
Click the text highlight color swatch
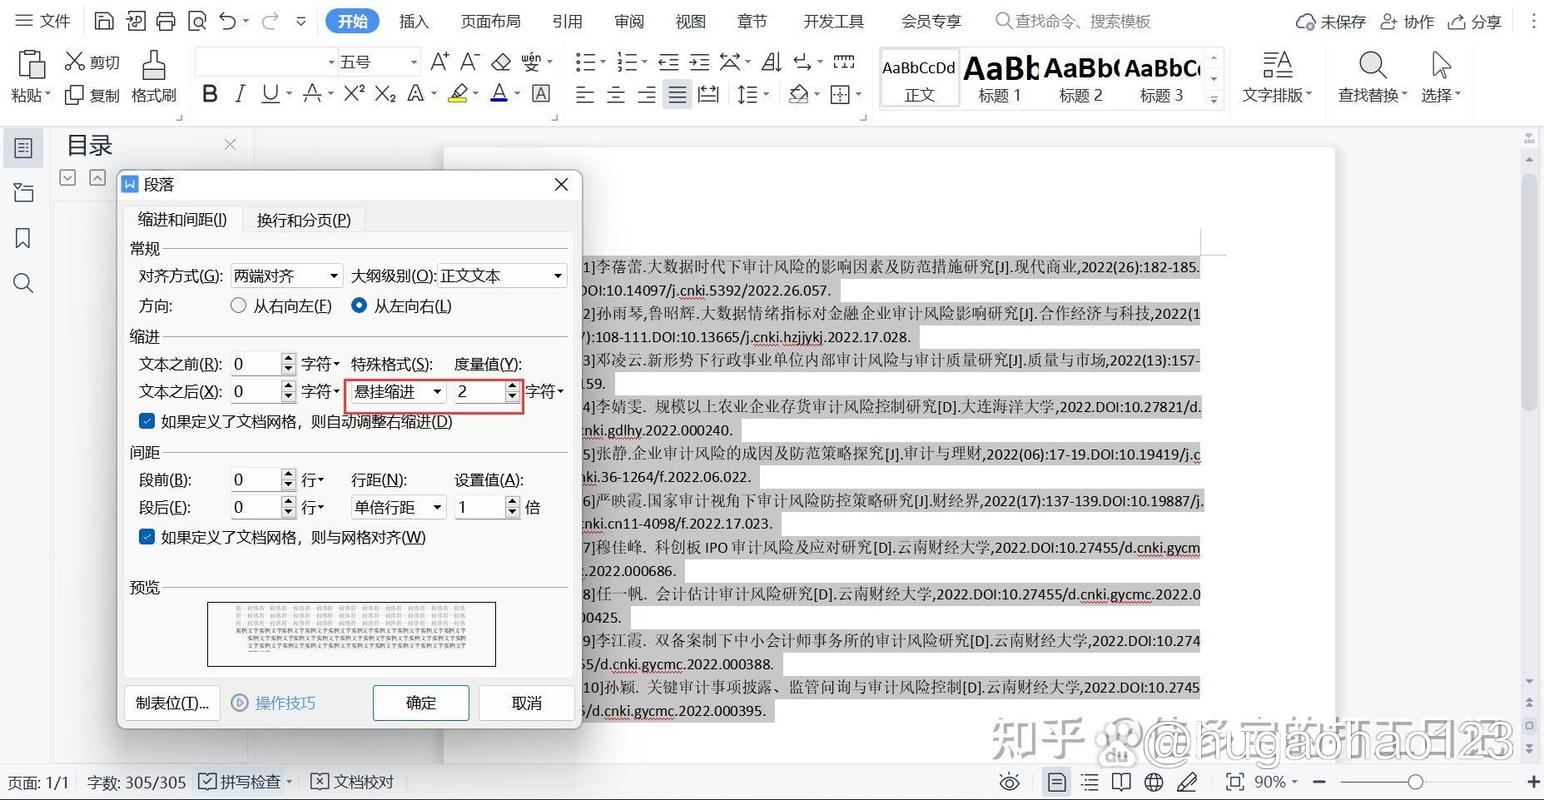click(458, 94)
